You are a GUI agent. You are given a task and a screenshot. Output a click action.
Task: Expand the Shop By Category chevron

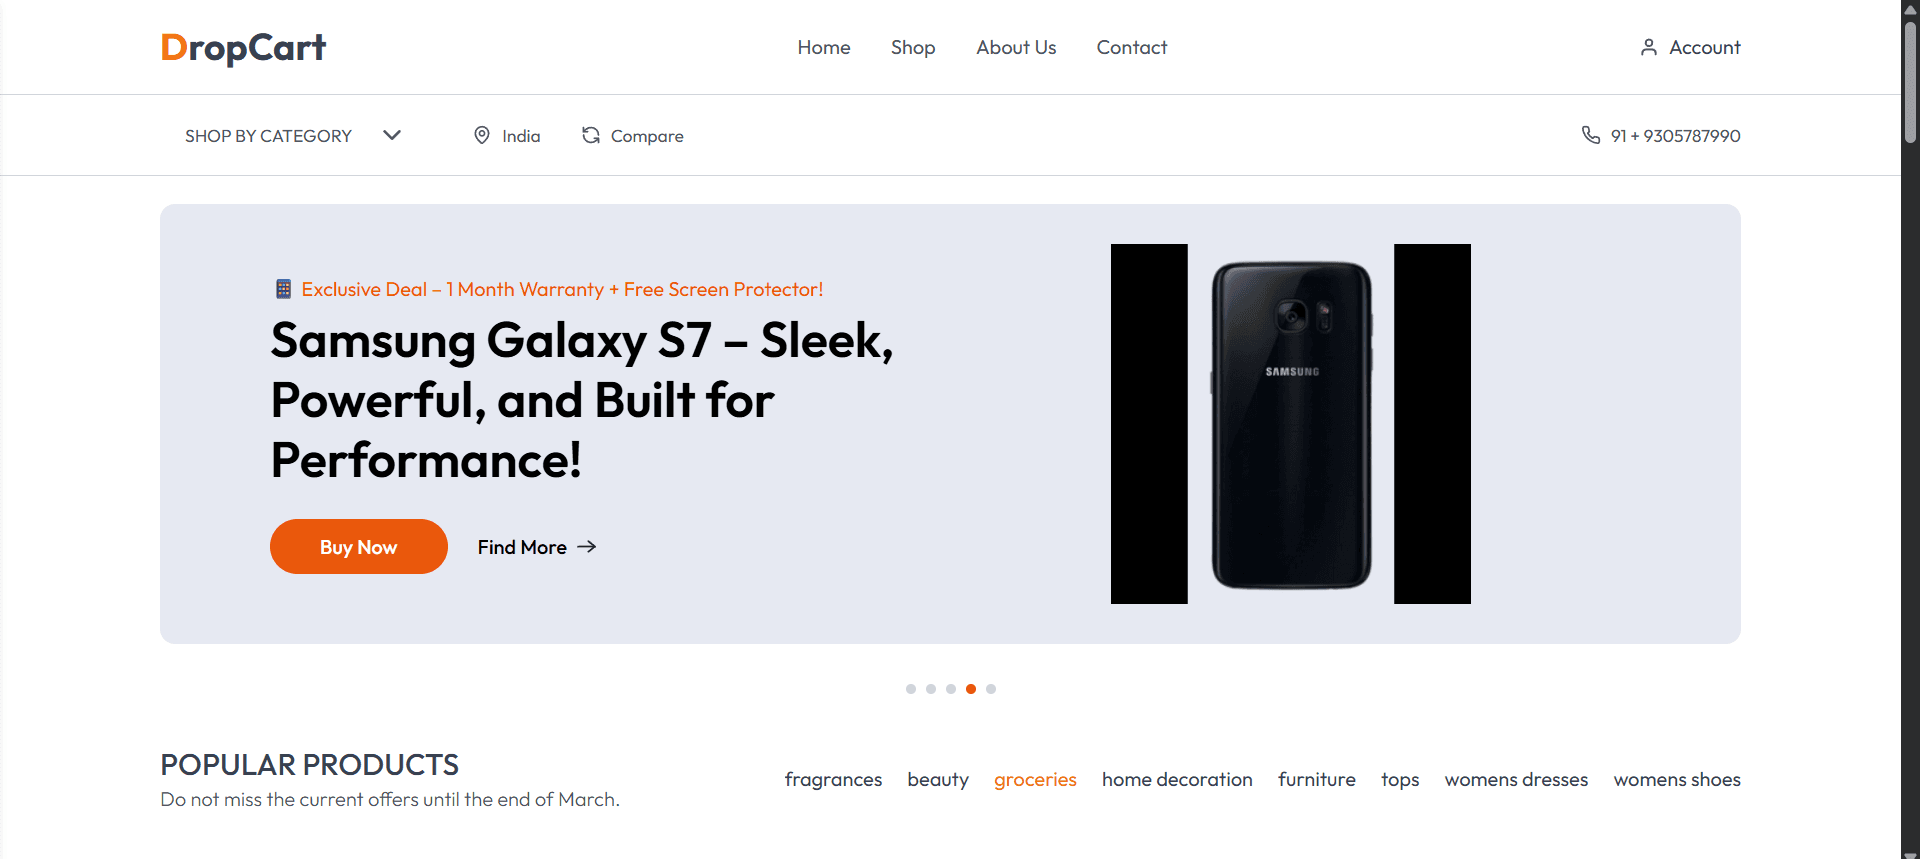[x=392, y=135]
